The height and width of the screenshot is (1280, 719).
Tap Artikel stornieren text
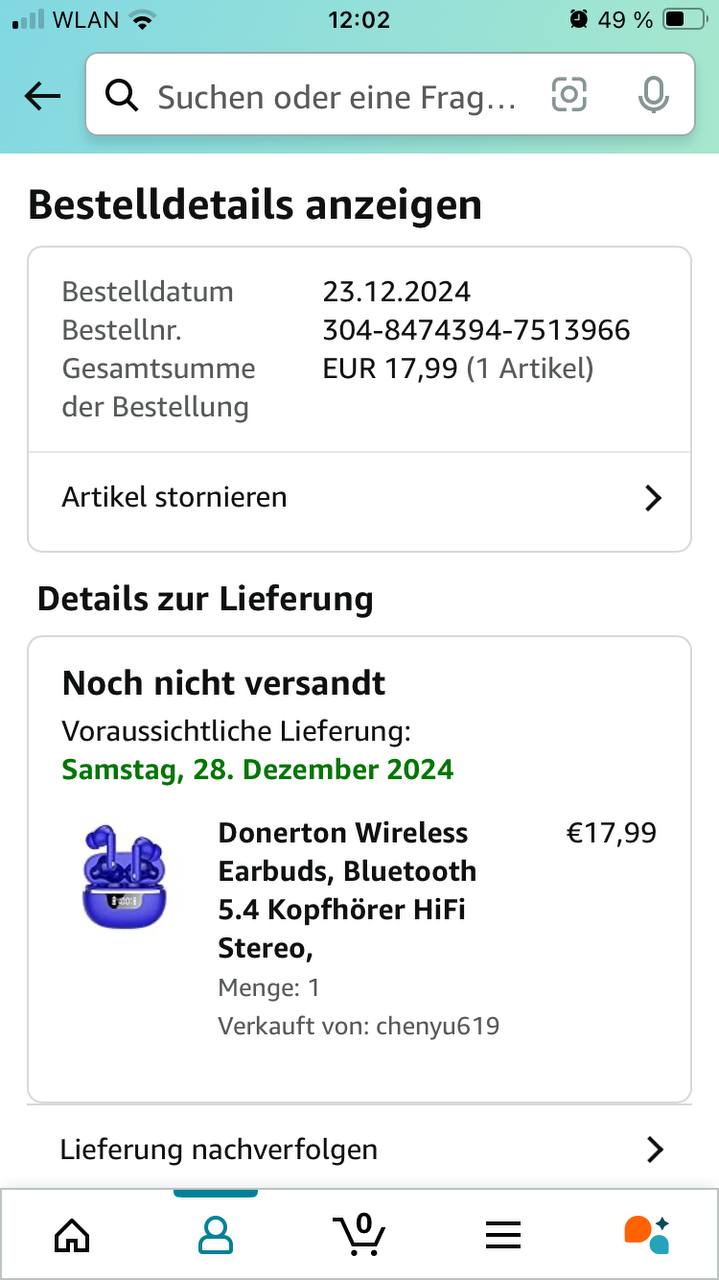174,497
